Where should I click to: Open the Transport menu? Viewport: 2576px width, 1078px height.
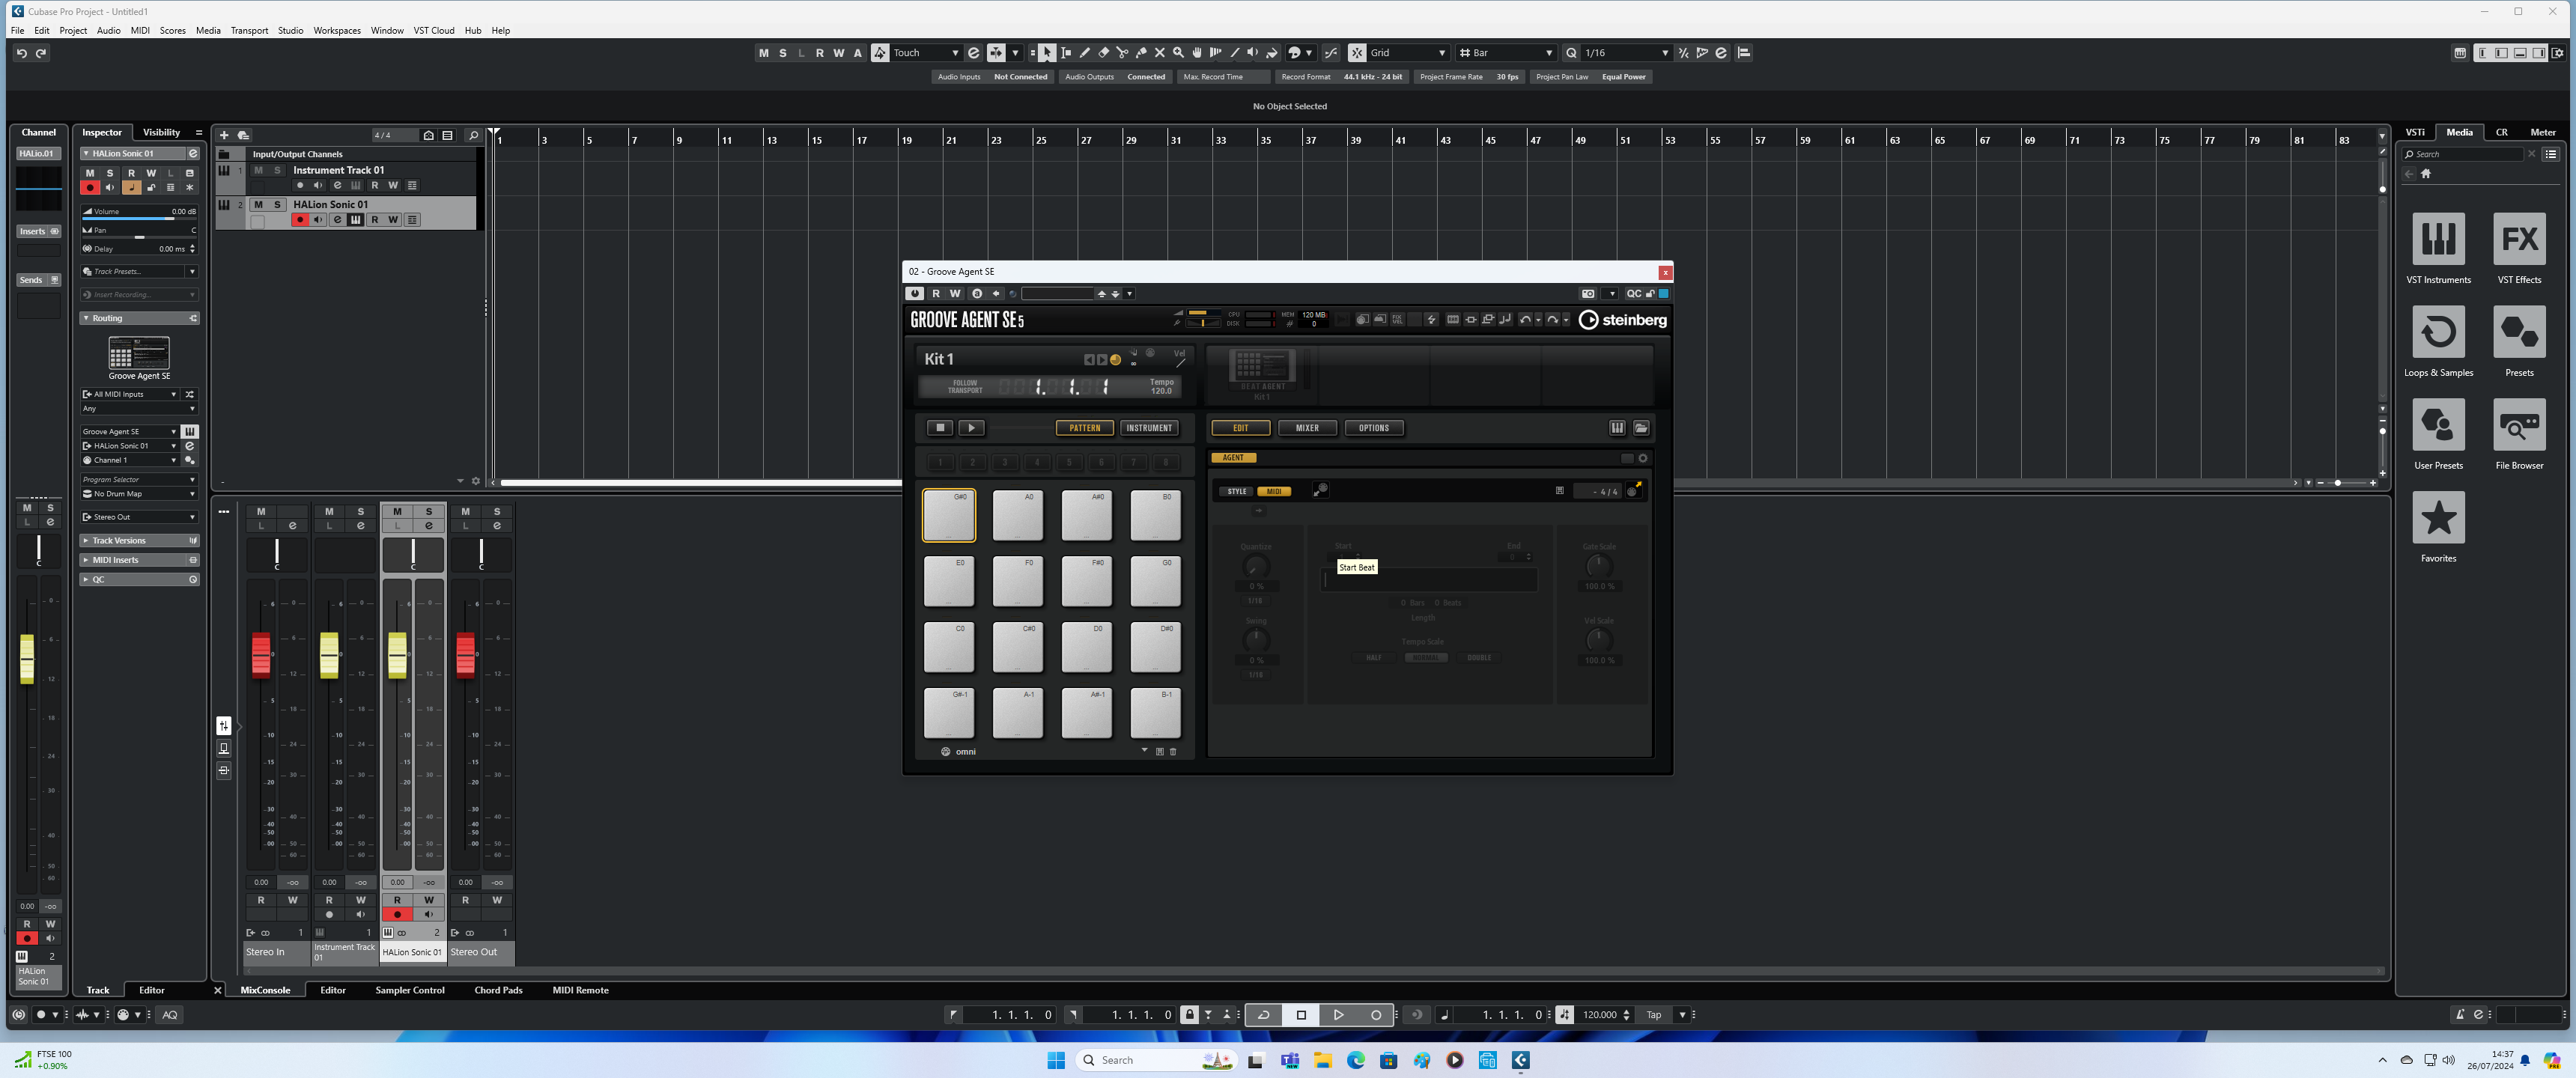(x=249, y=30)
